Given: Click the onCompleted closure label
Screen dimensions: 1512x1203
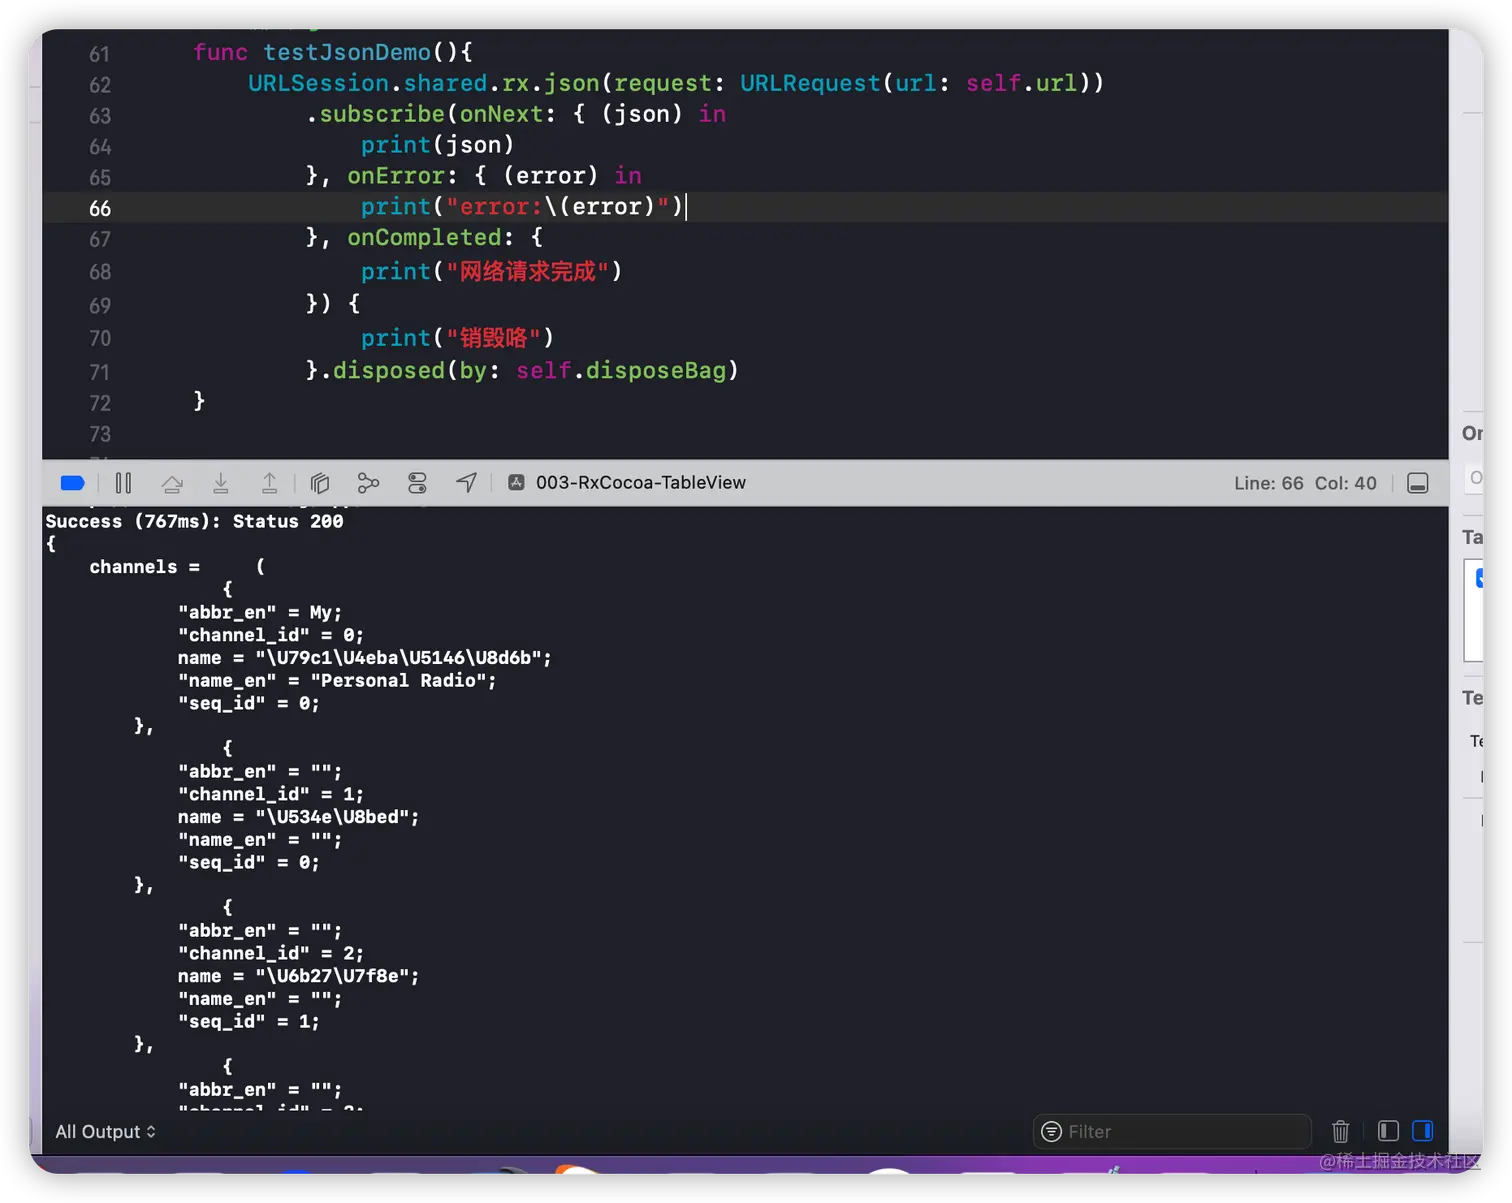Looking at the screenshot, I should (x=424, y=237).
